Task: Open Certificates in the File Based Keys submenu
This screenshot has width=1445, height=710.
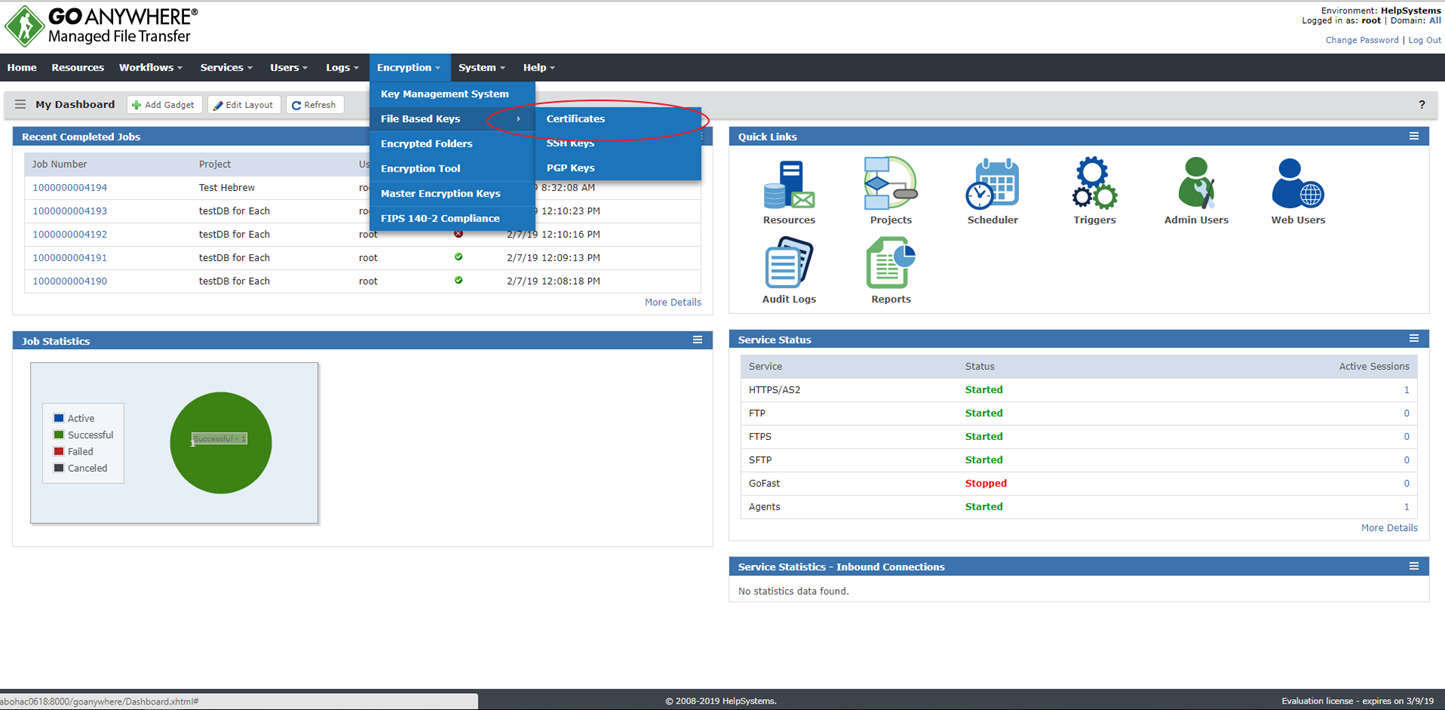Action: 618,119
